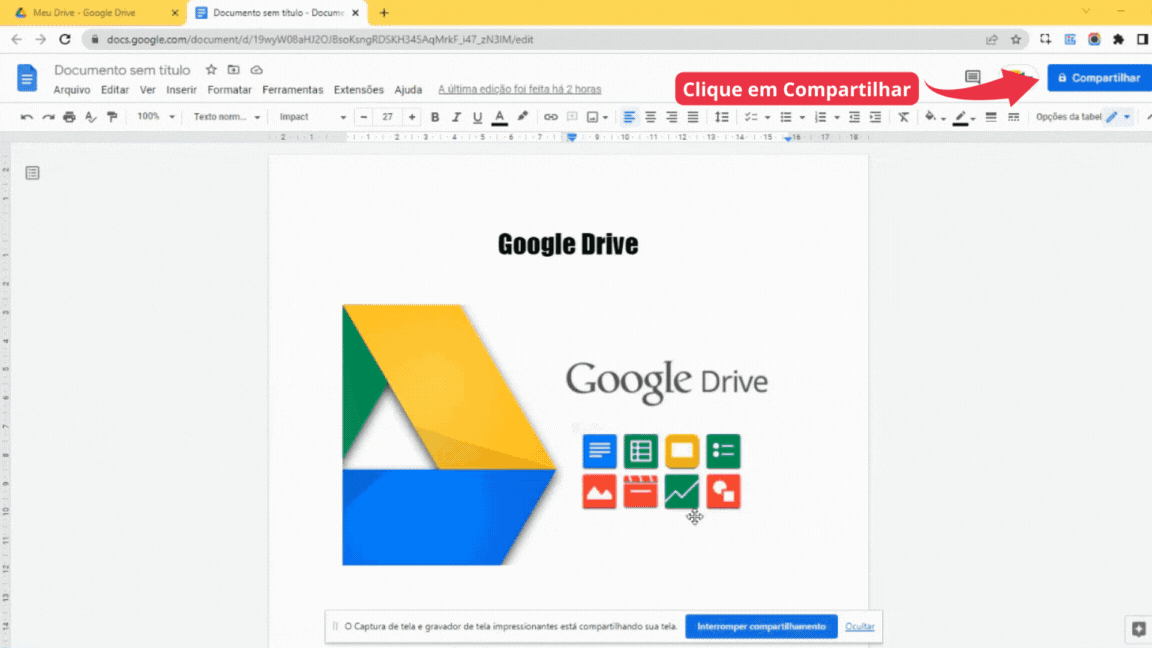Toggle Bold formatting

tap(434, 117)
